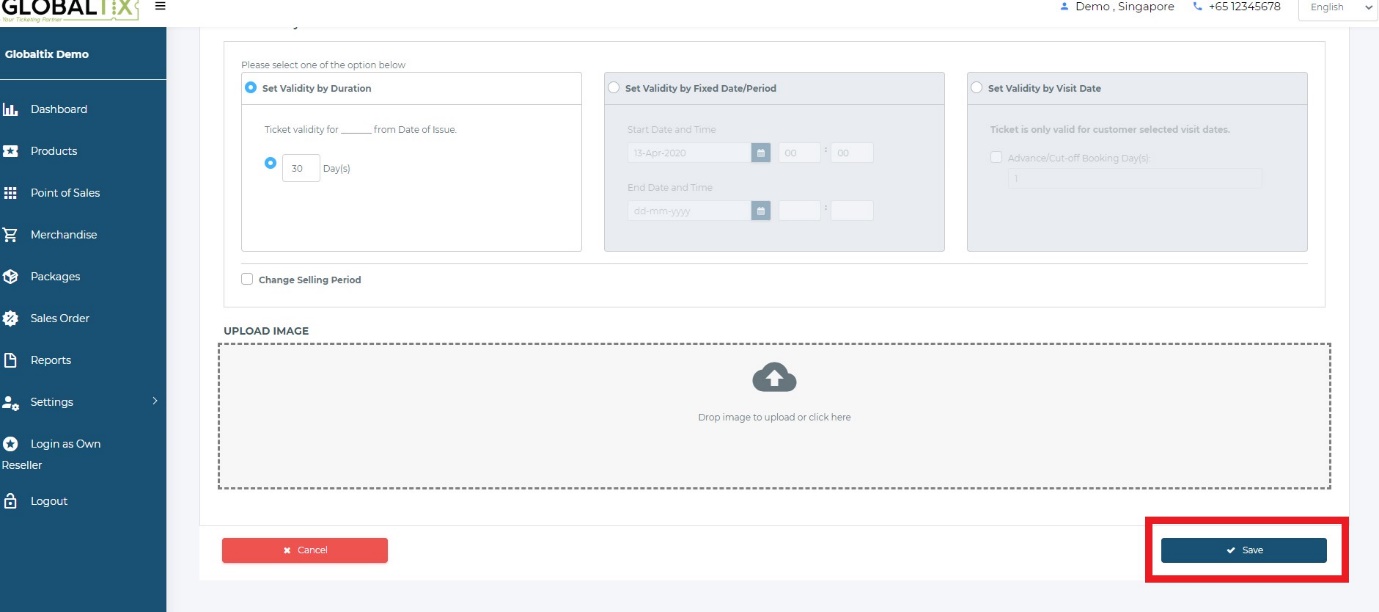The width and height of the screenshot is (1379, 612).
Task: Click the Reports document icon
Action: click(x=11, y=360)
